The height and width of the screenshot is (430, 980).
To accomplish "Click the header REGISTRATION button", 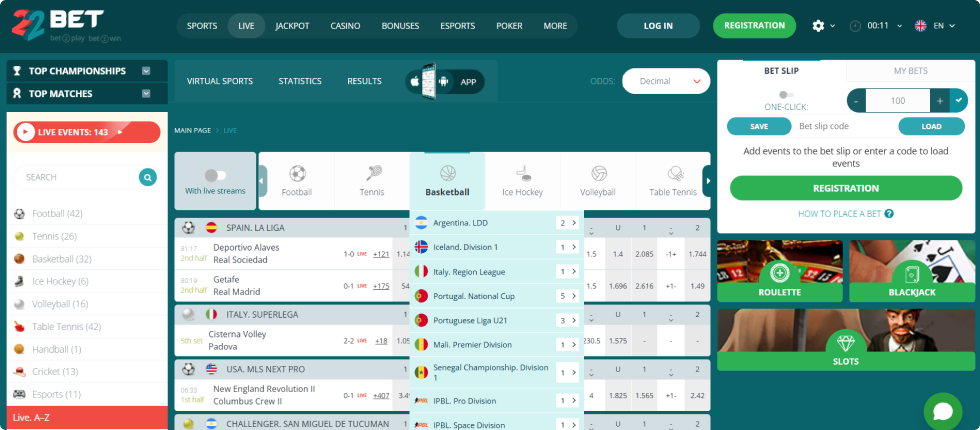I will coord(754,26).
